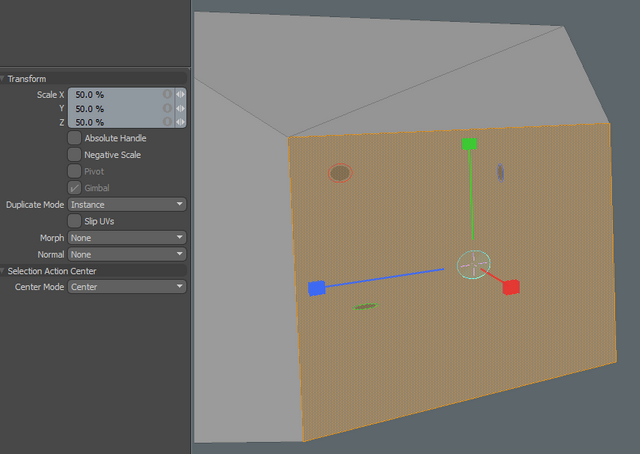Enable the Slip UVs checkbox

click(74, 221)
